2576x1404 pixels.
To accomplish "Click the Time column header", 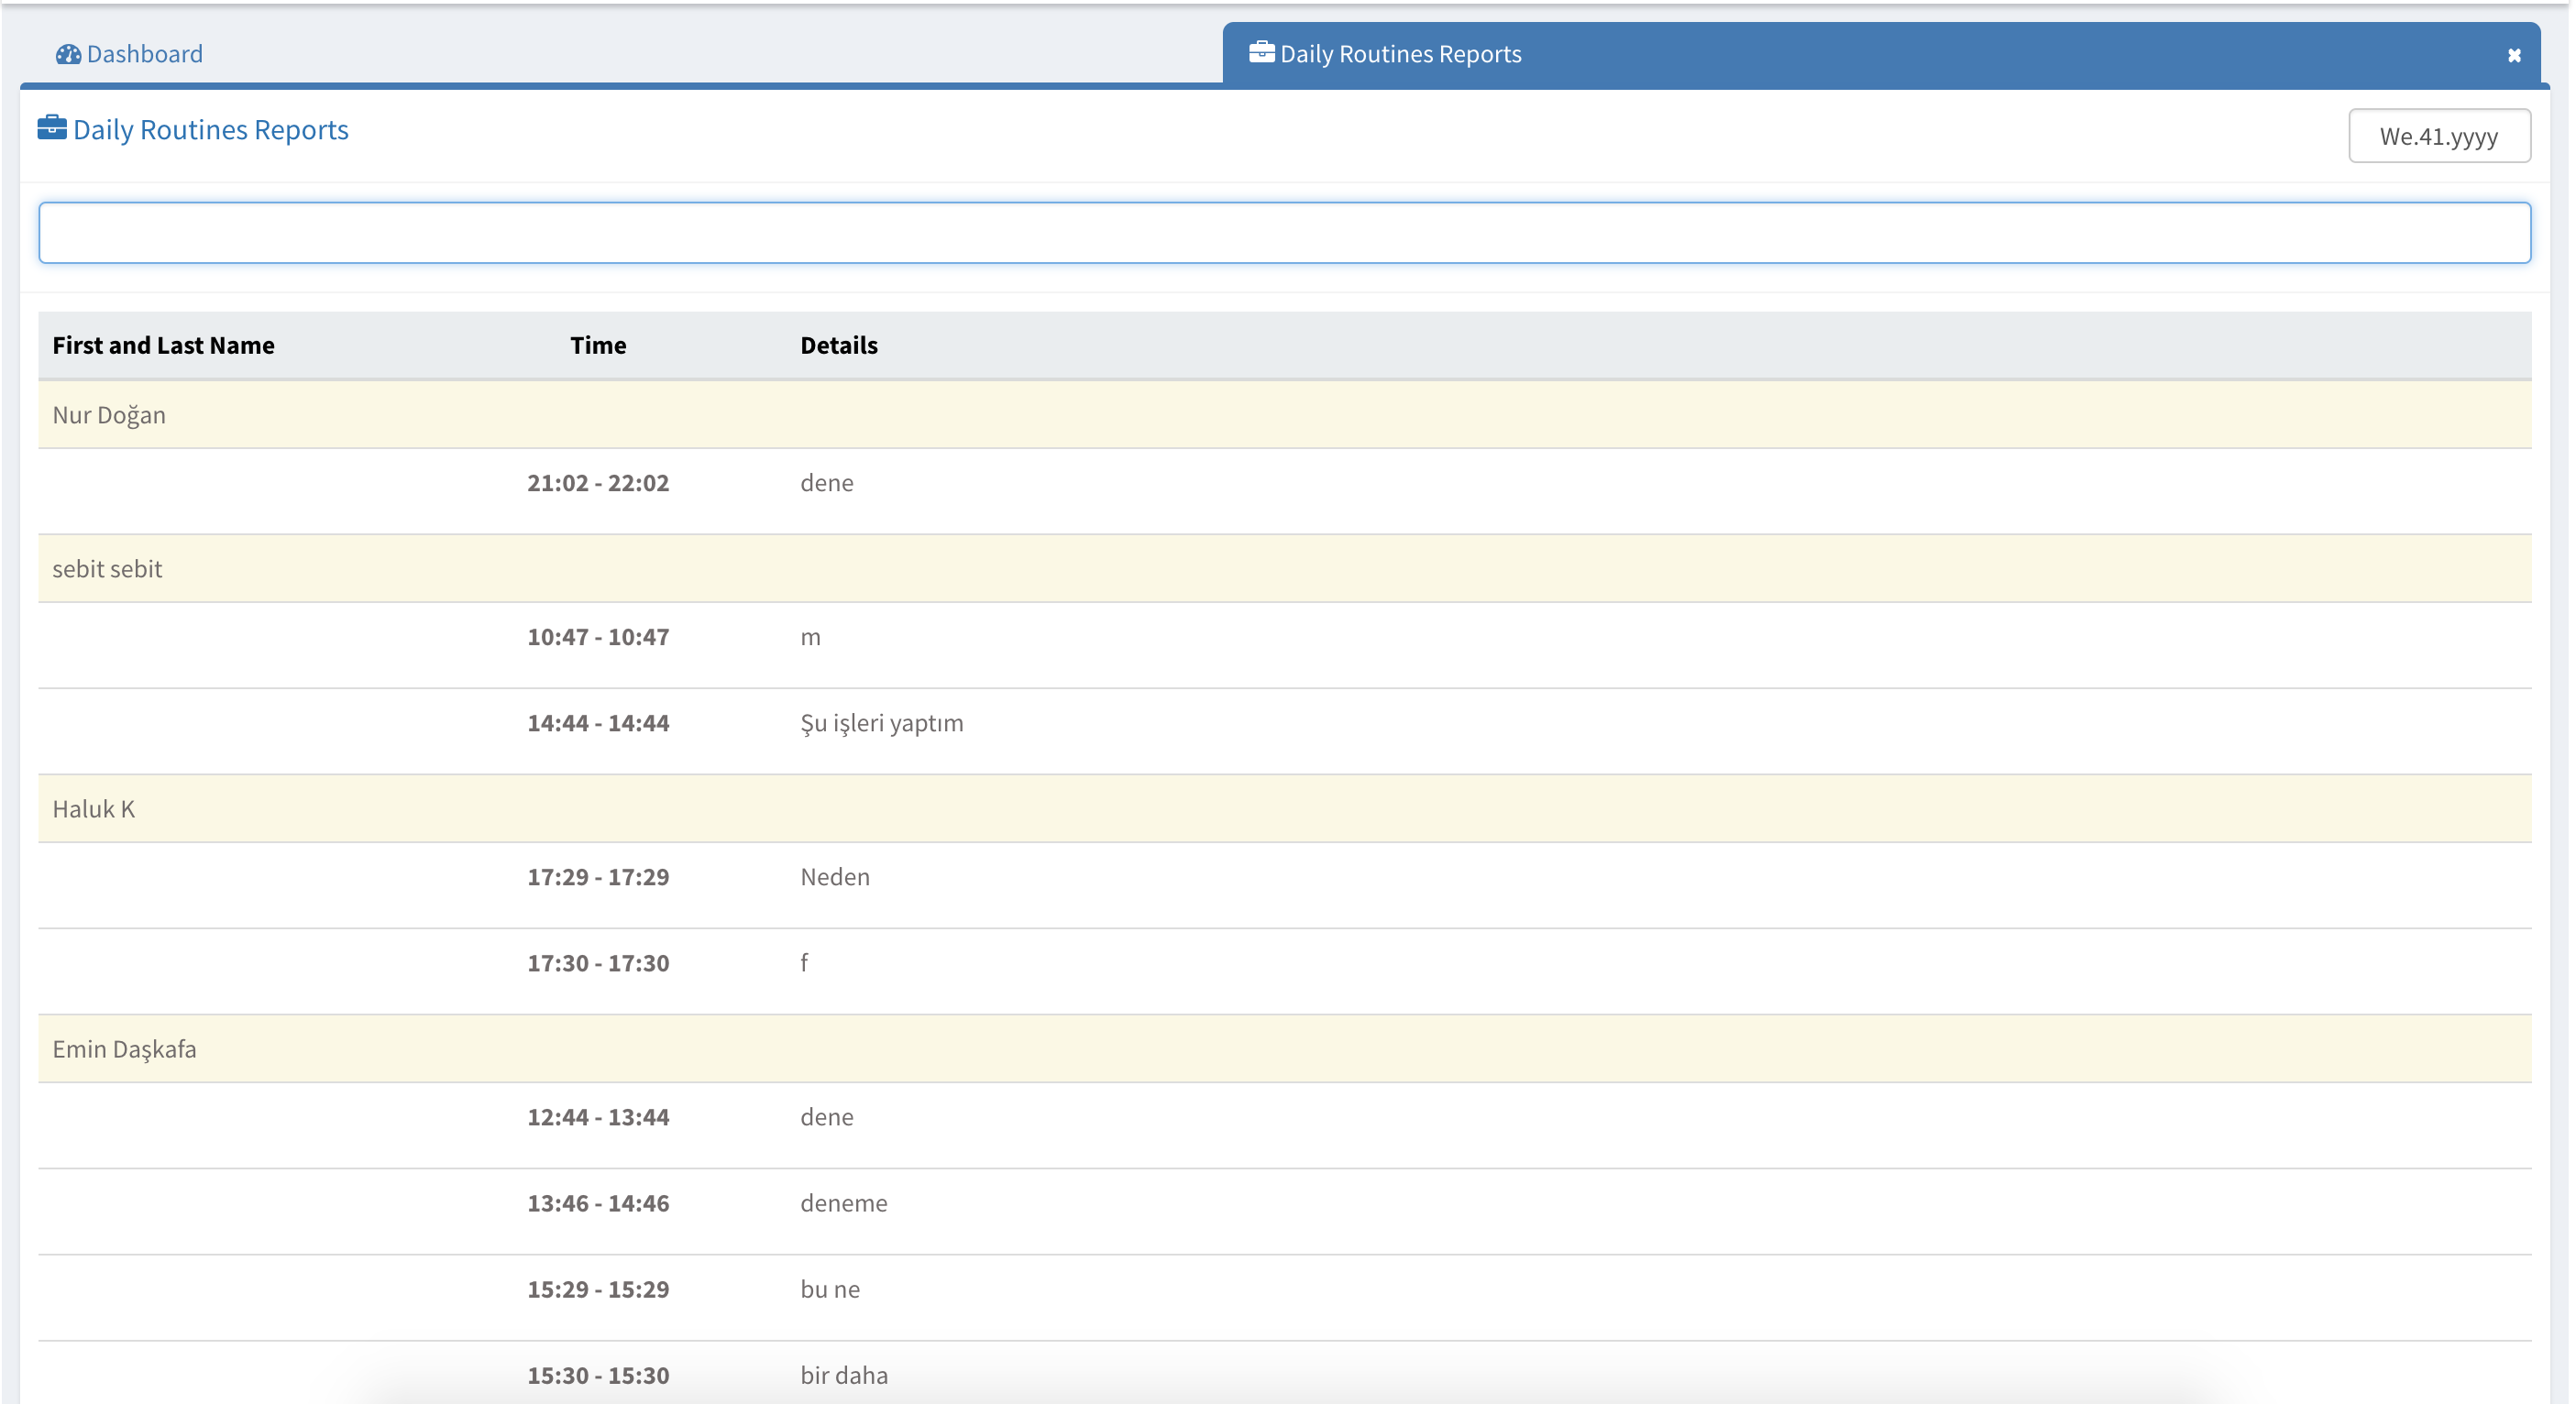I will pyautogui.click(x=598, y=345).
